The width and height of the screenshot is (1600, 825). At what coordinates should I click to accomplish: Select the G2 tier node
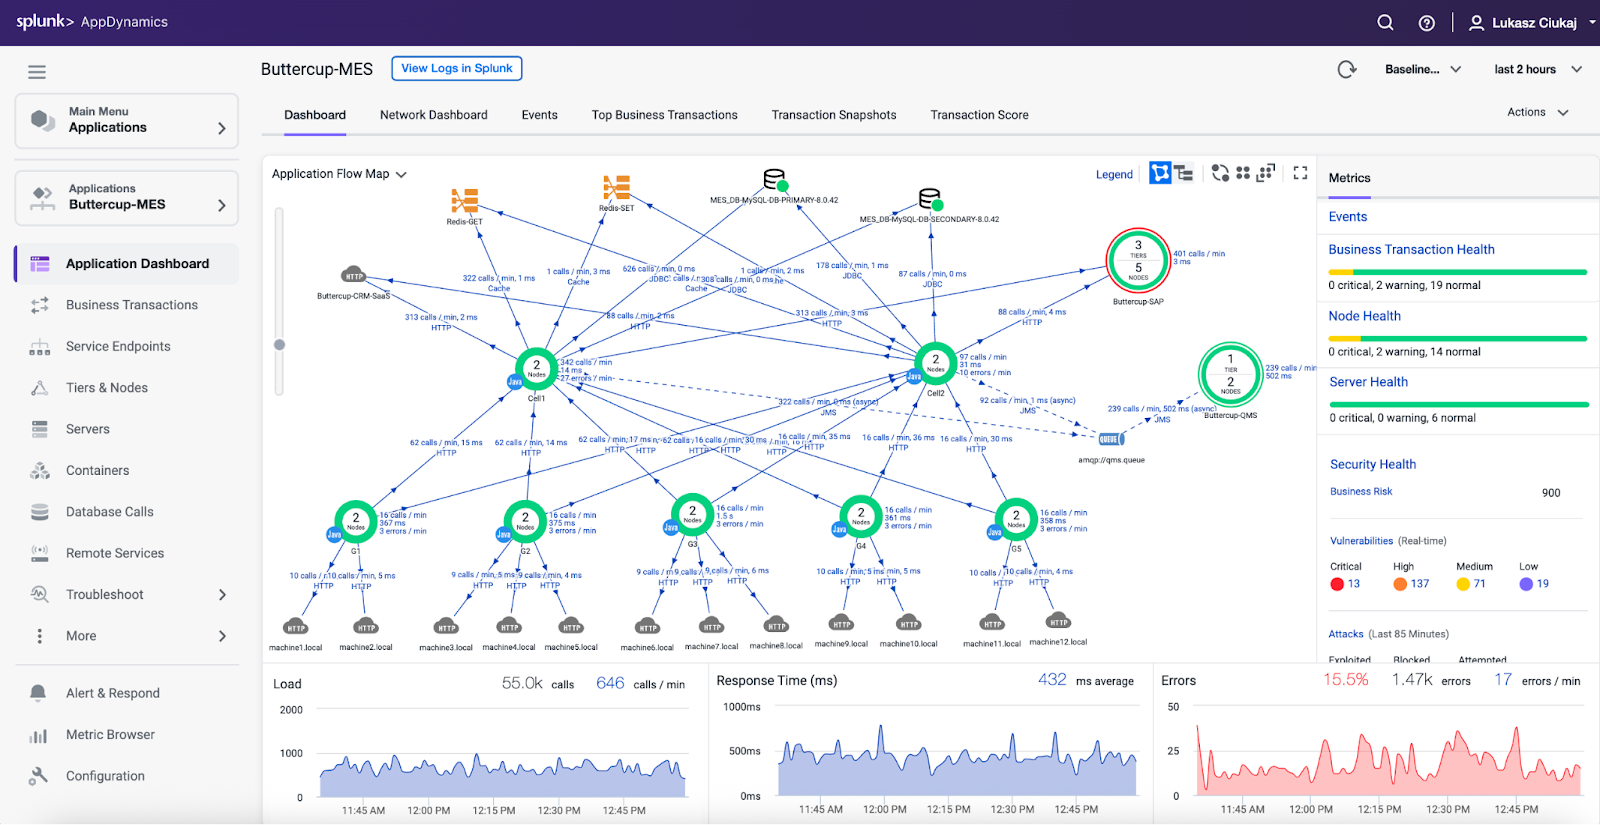pos(525,521)
